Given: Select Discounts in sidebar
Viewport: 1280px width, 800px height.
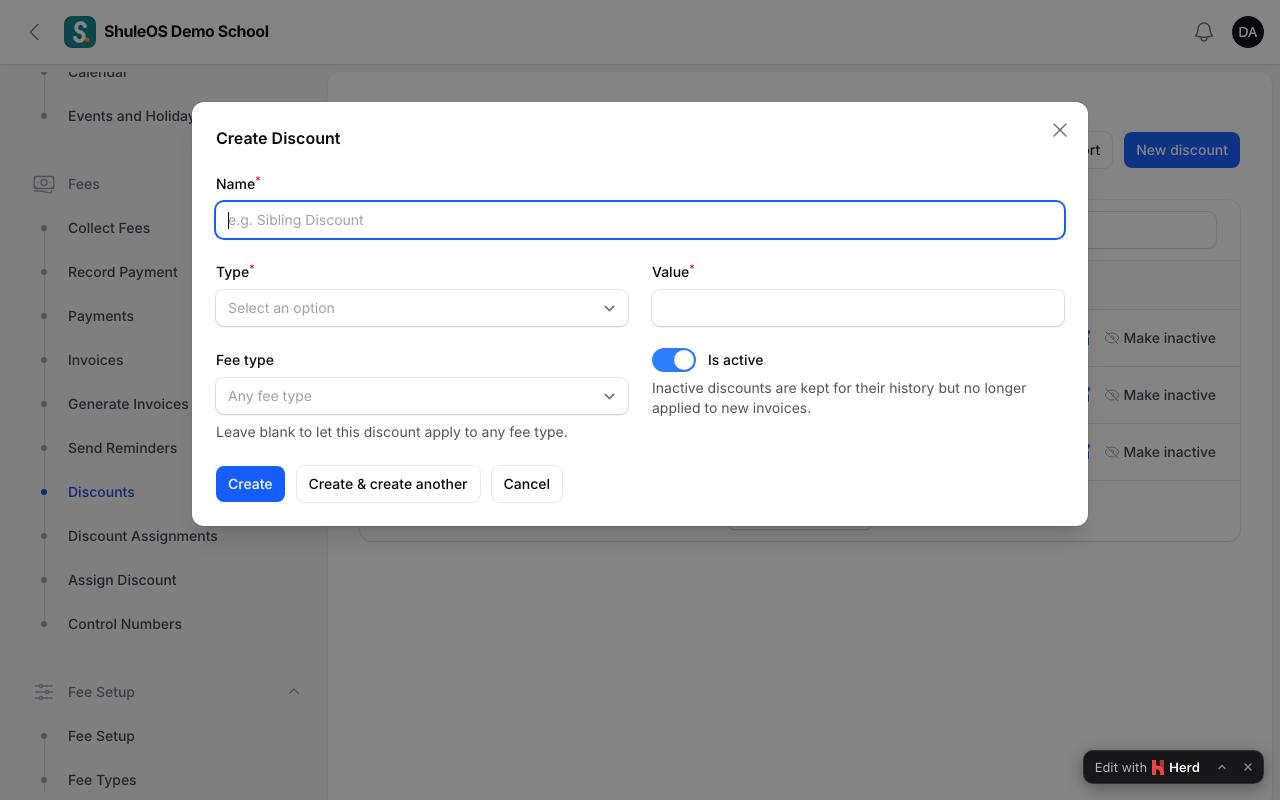Looking at the screenshot, I should (x=101, y=492).
